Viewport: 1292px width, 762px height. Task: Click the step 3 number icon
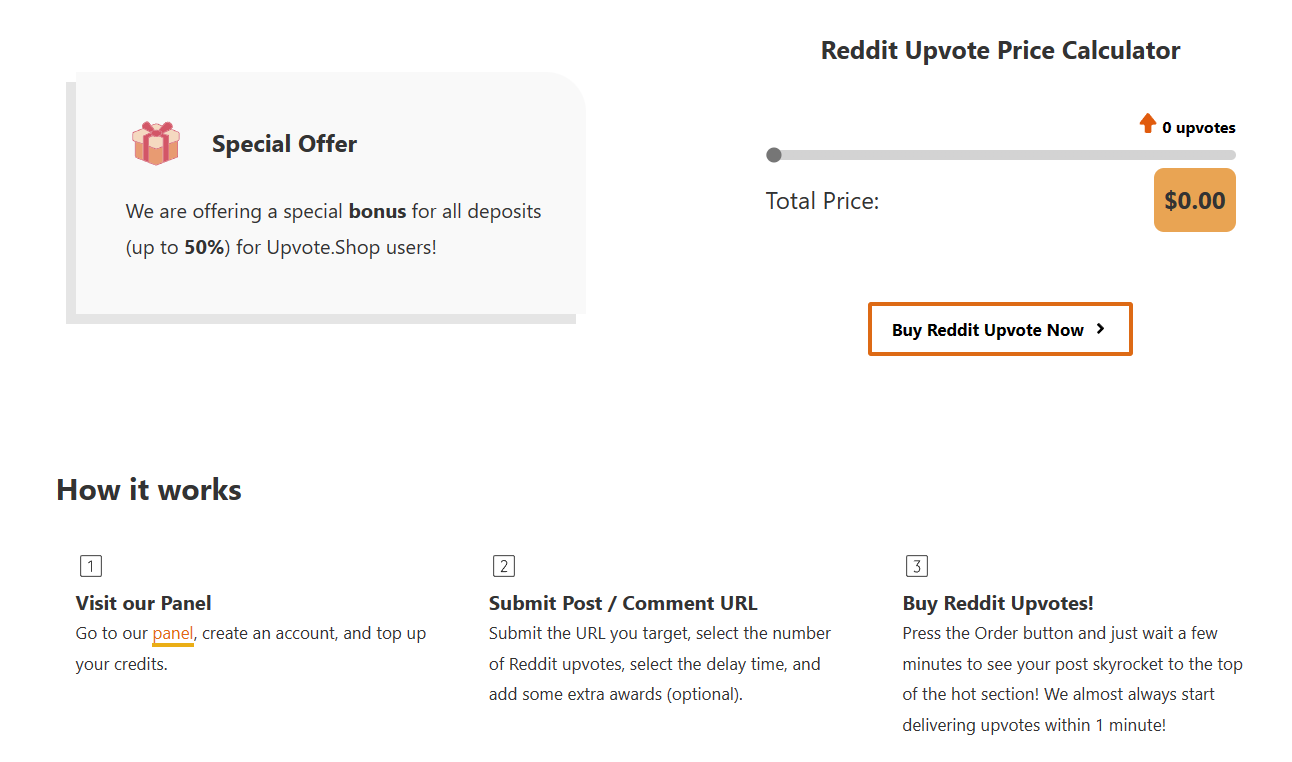point(917,567)
